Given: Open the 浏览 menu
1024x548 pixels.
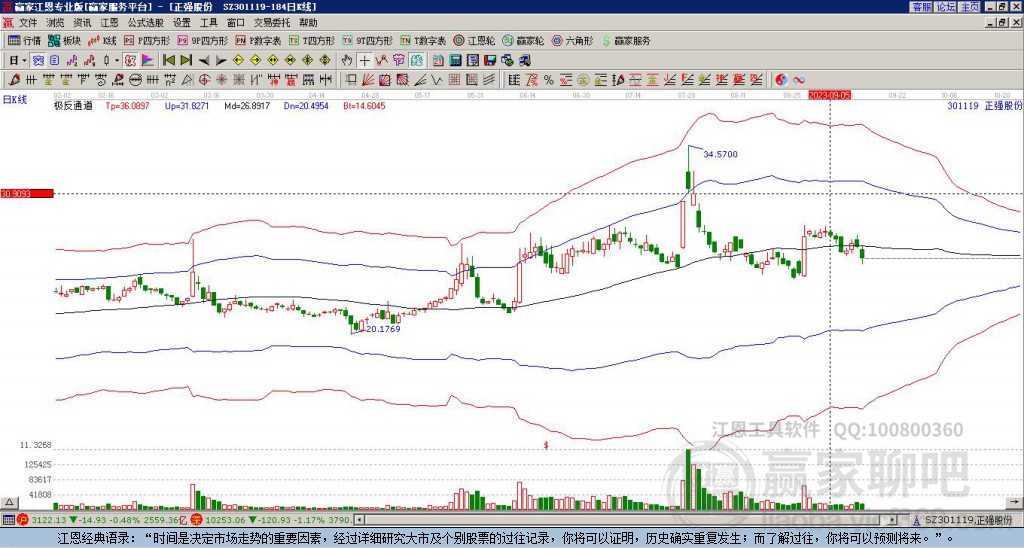Looking at the screenshot, I should (56, 23).
